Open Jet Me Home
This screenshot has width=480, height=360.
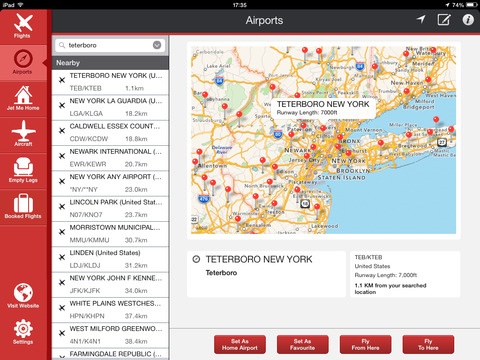[23, 99]
